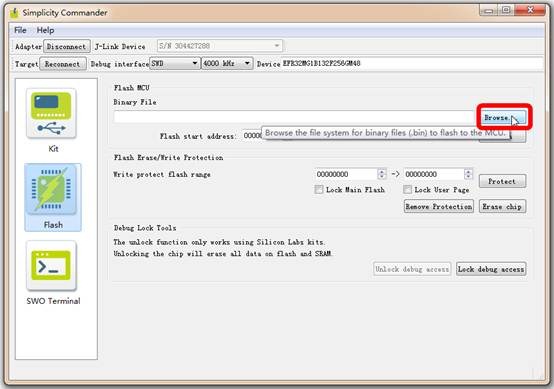
Task: Click the Binary File path field
Action: click(295, 117)
